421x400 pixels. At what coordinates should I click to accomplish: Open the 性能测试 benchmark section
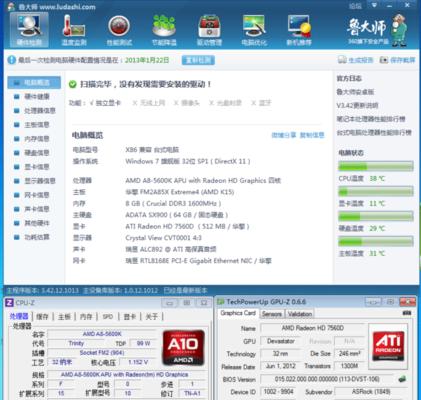(x=119, y=30)
